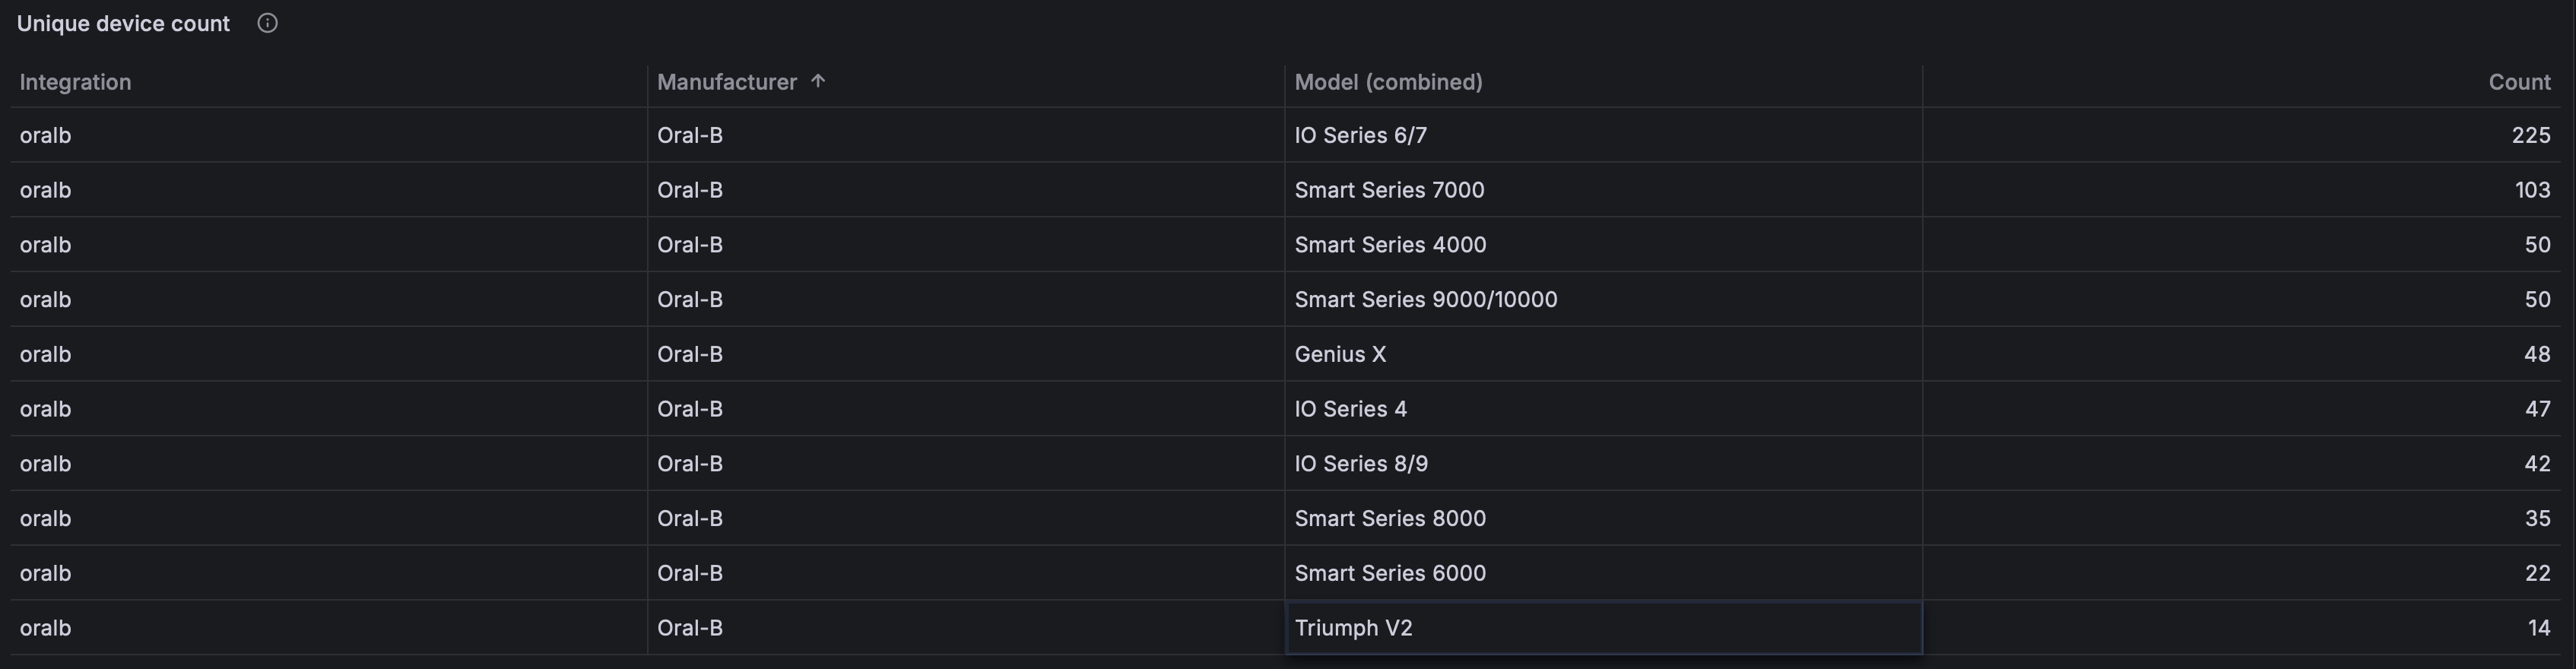Sort table by Integration column header
2576x669 pixels.
(x=75, y=82)
